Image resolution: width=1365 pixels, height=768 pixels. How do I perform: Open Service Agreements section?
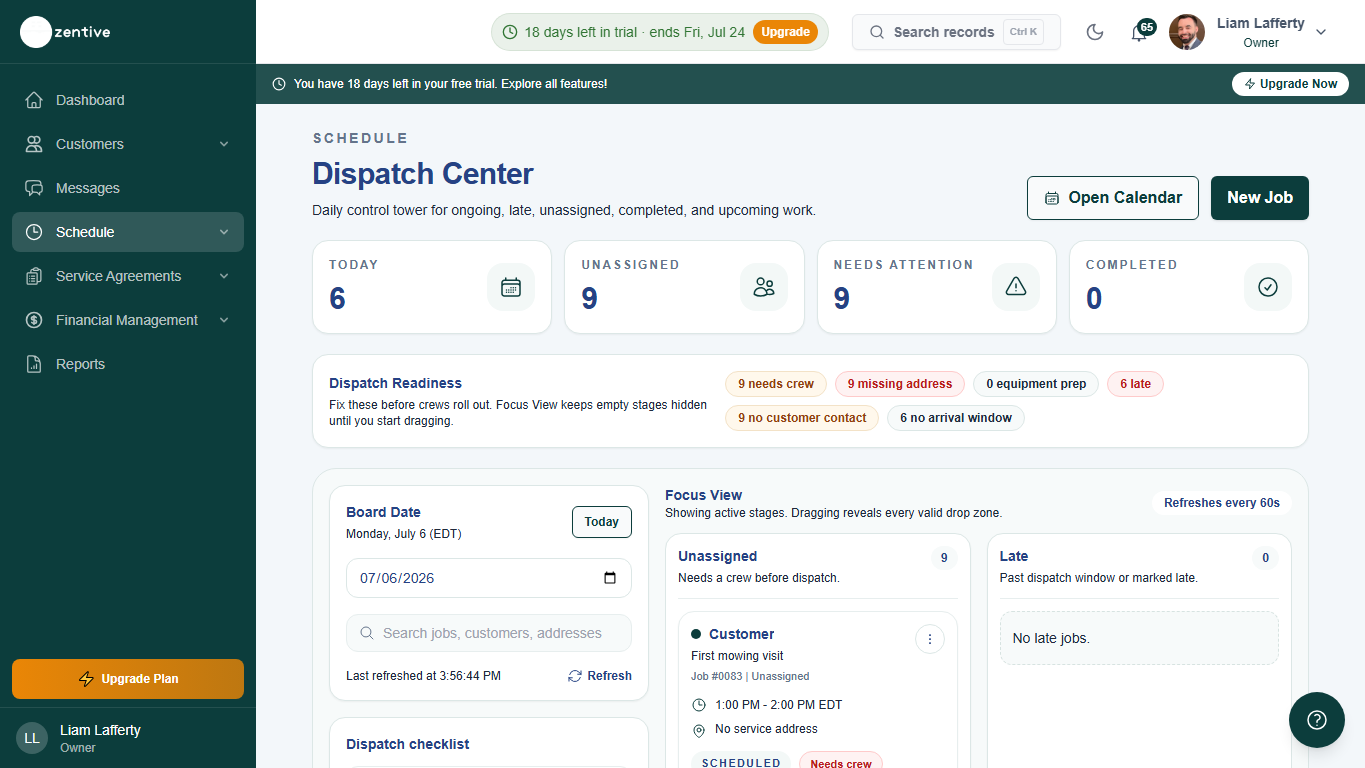(128, 276)
